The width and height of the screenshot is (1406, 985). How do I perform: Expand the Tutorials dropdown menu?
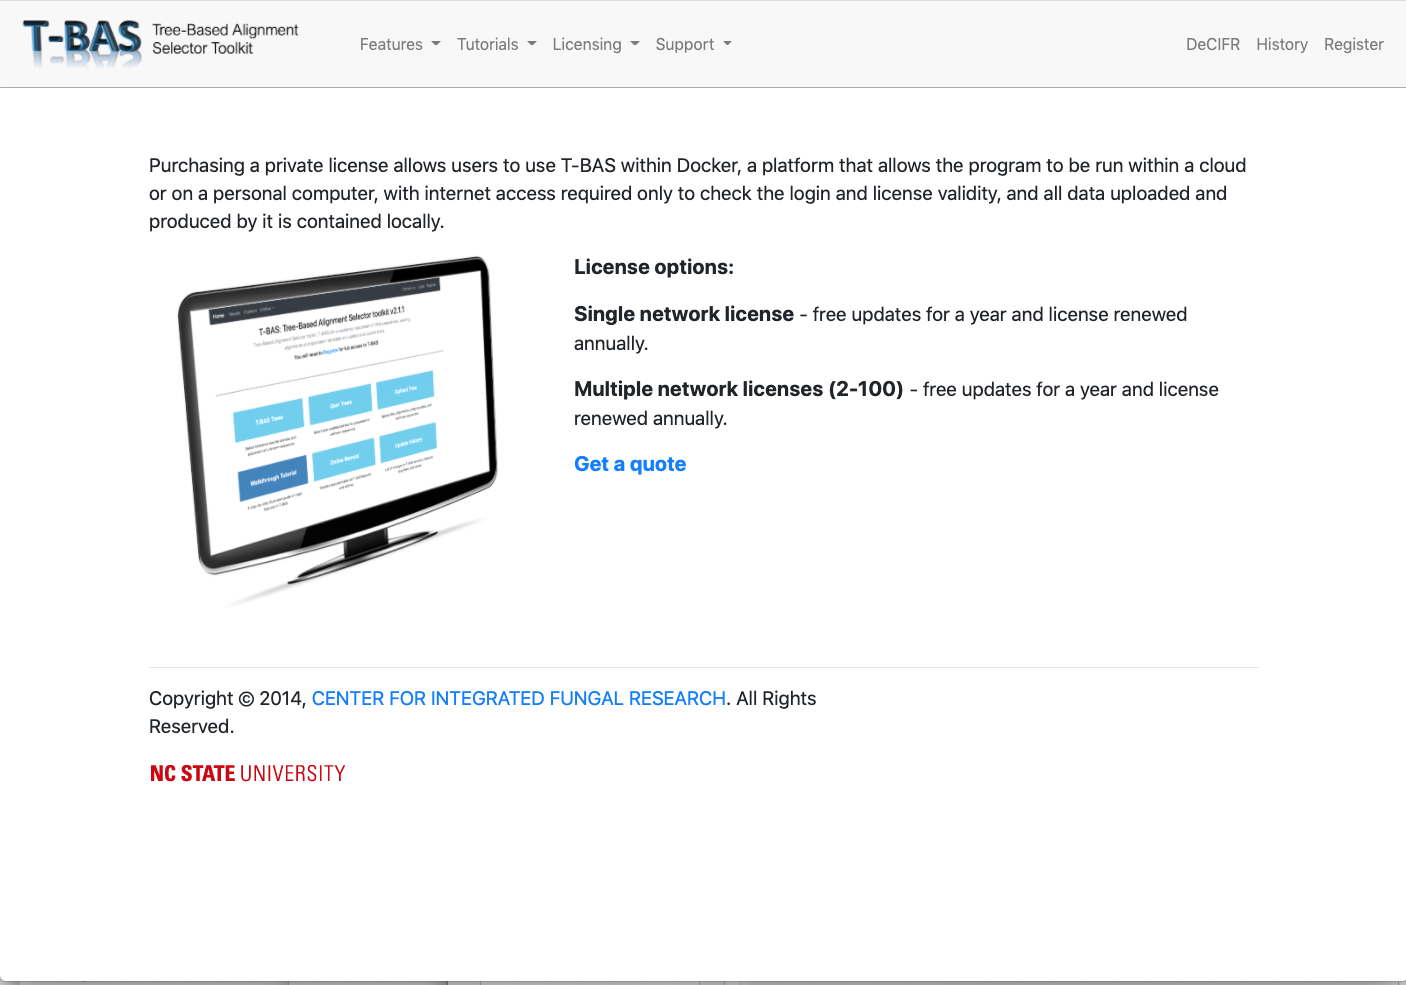tap(497, 44)
